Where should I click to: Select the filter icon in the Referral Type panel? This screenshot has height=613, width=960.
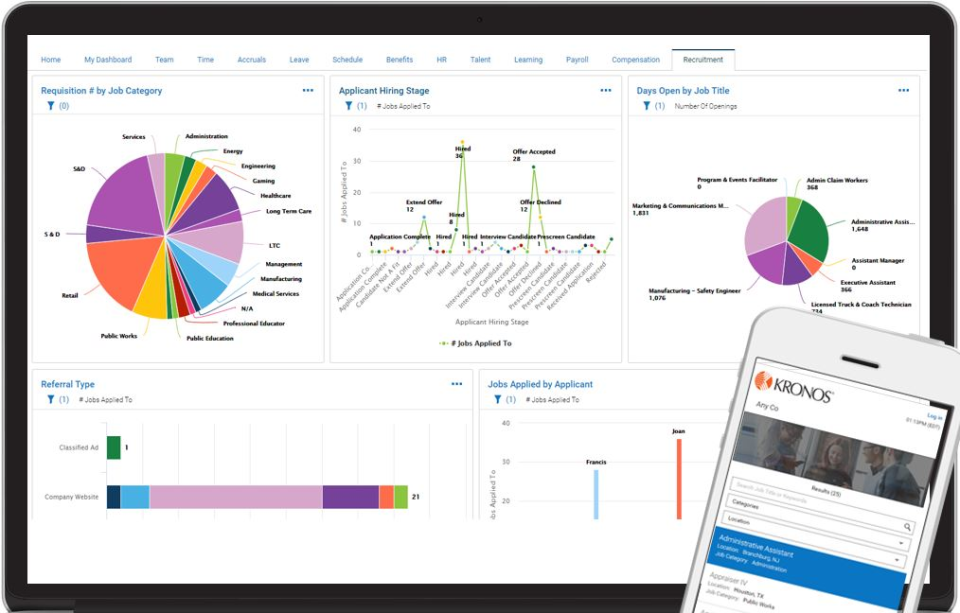[x=49, y=401]
